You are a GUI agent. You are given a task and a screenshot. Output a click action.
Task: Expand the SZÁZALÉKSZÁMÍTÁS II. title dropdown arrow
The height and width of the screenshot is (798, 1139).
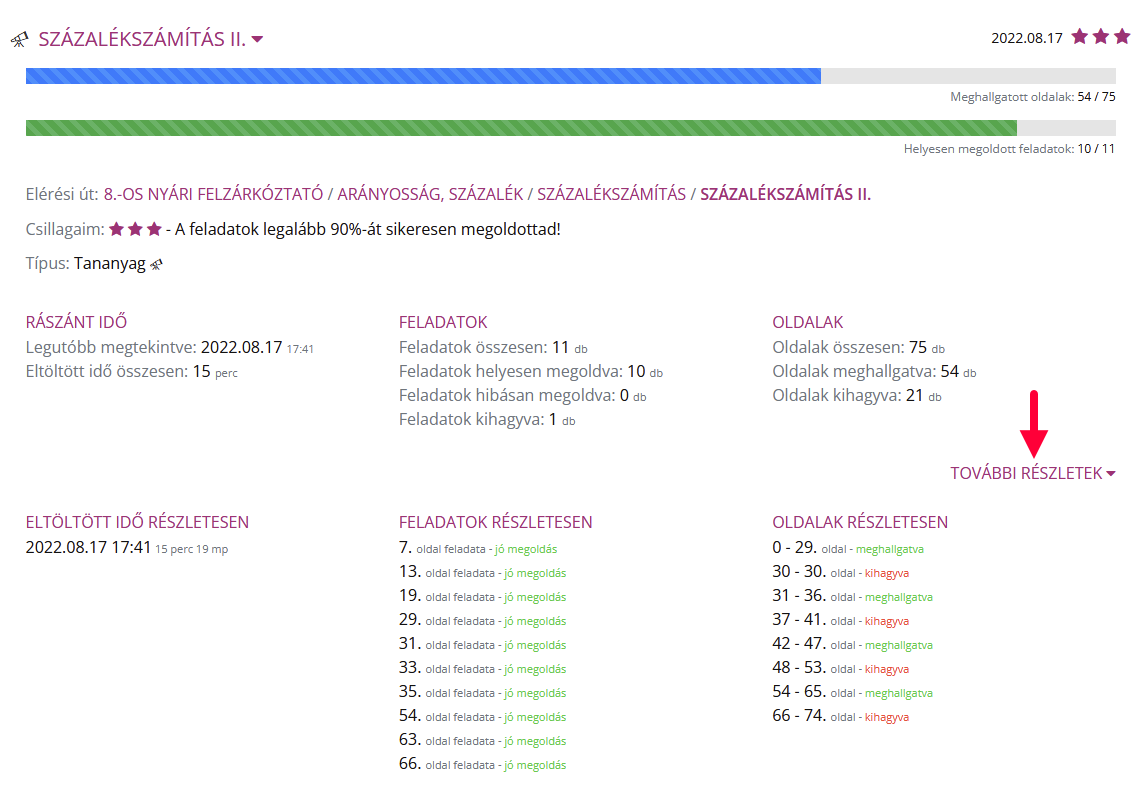coord(257,40)
